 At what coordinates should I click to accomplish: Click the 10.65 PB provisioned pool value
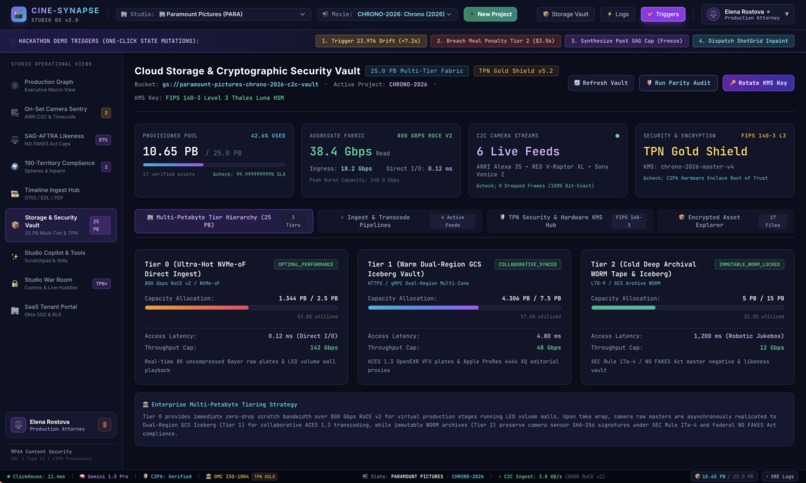tap(170, 152)
